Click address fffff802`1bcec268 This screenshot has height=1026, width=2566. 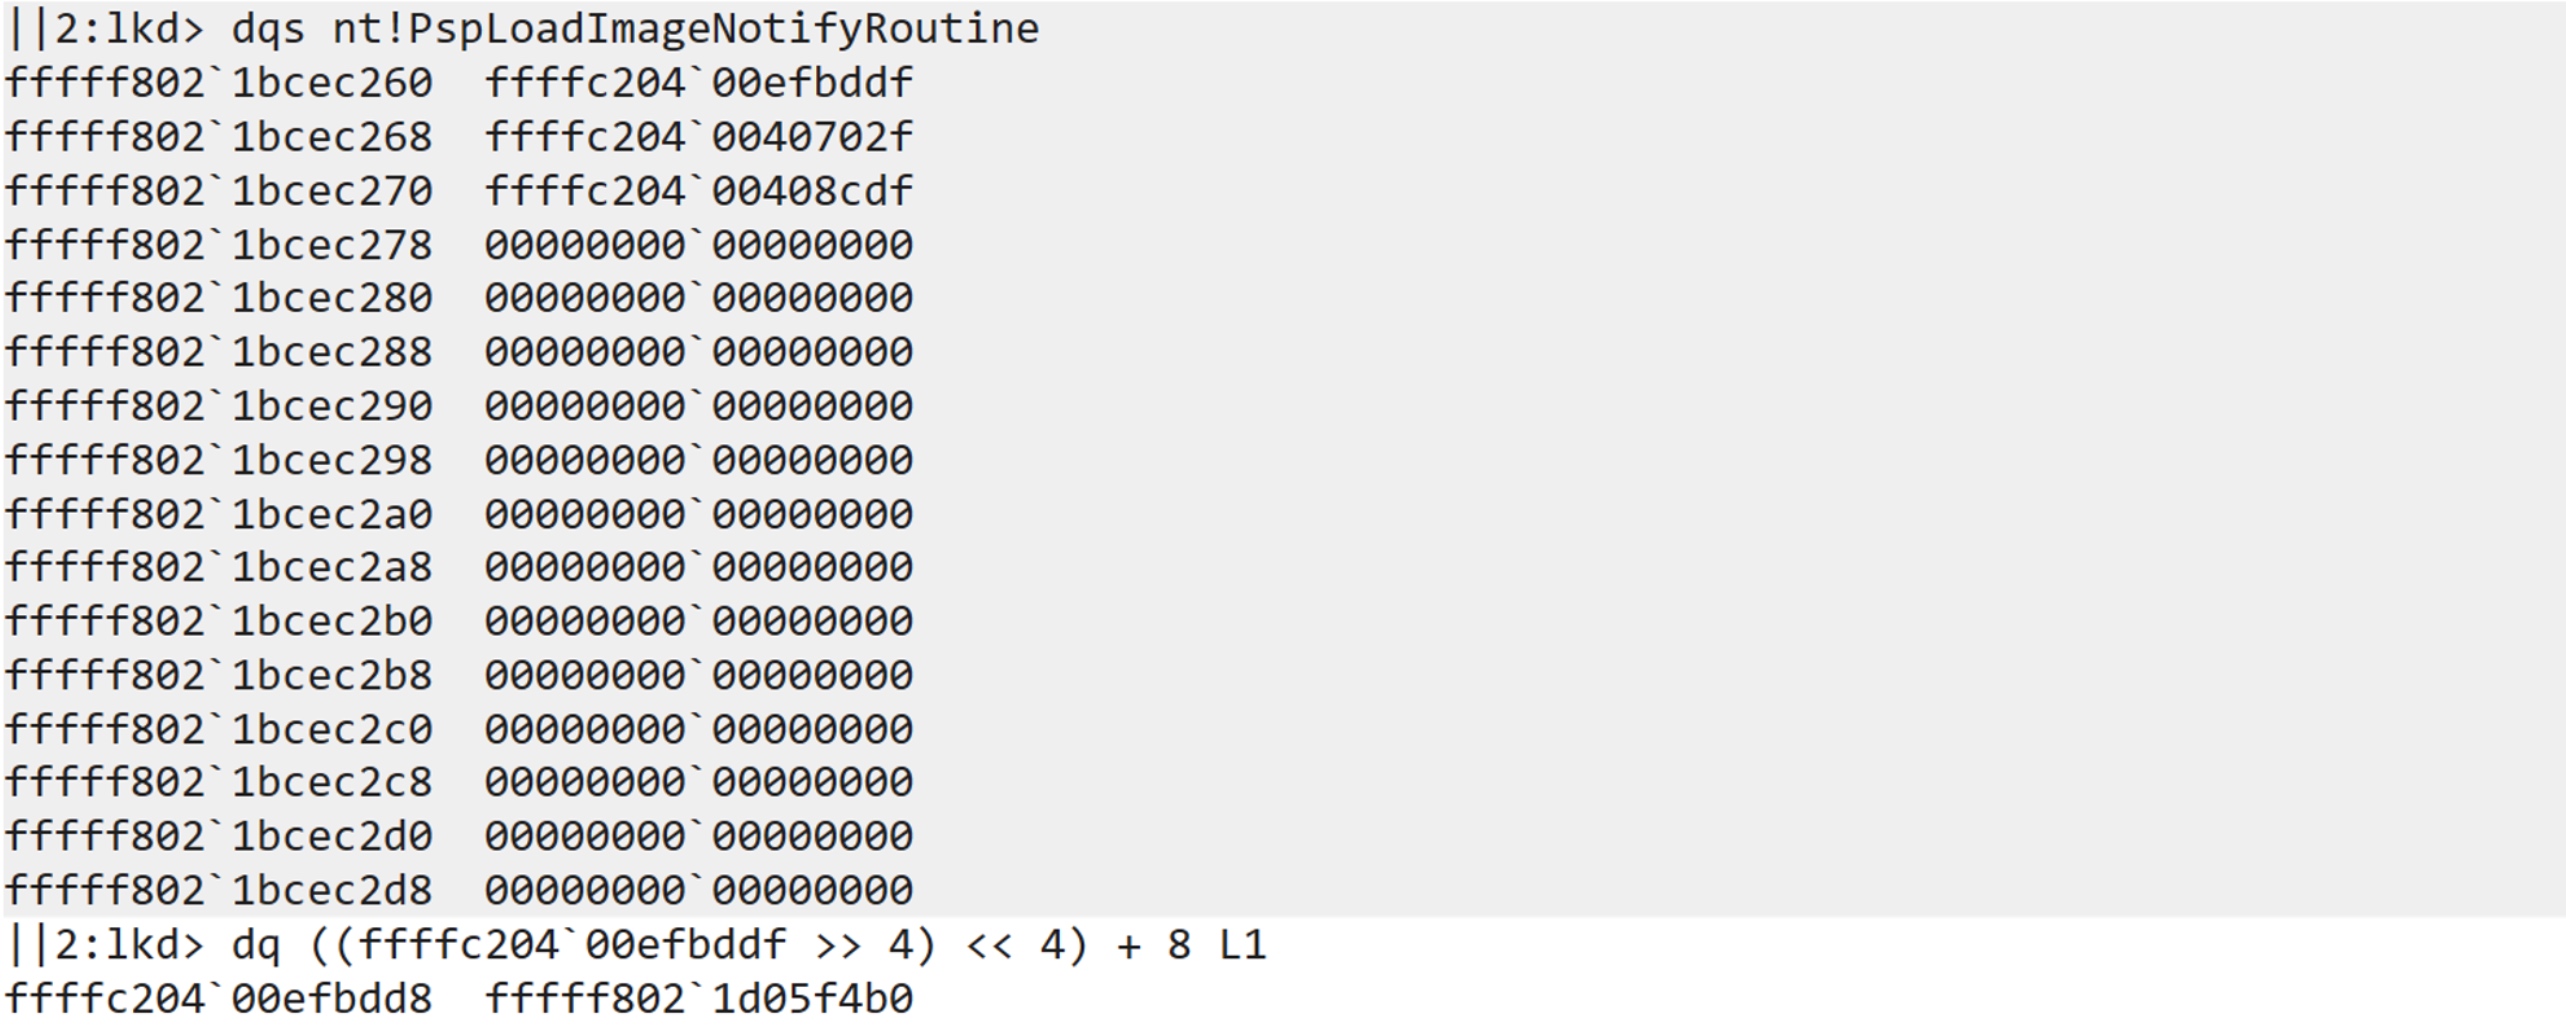coord(219,137)
